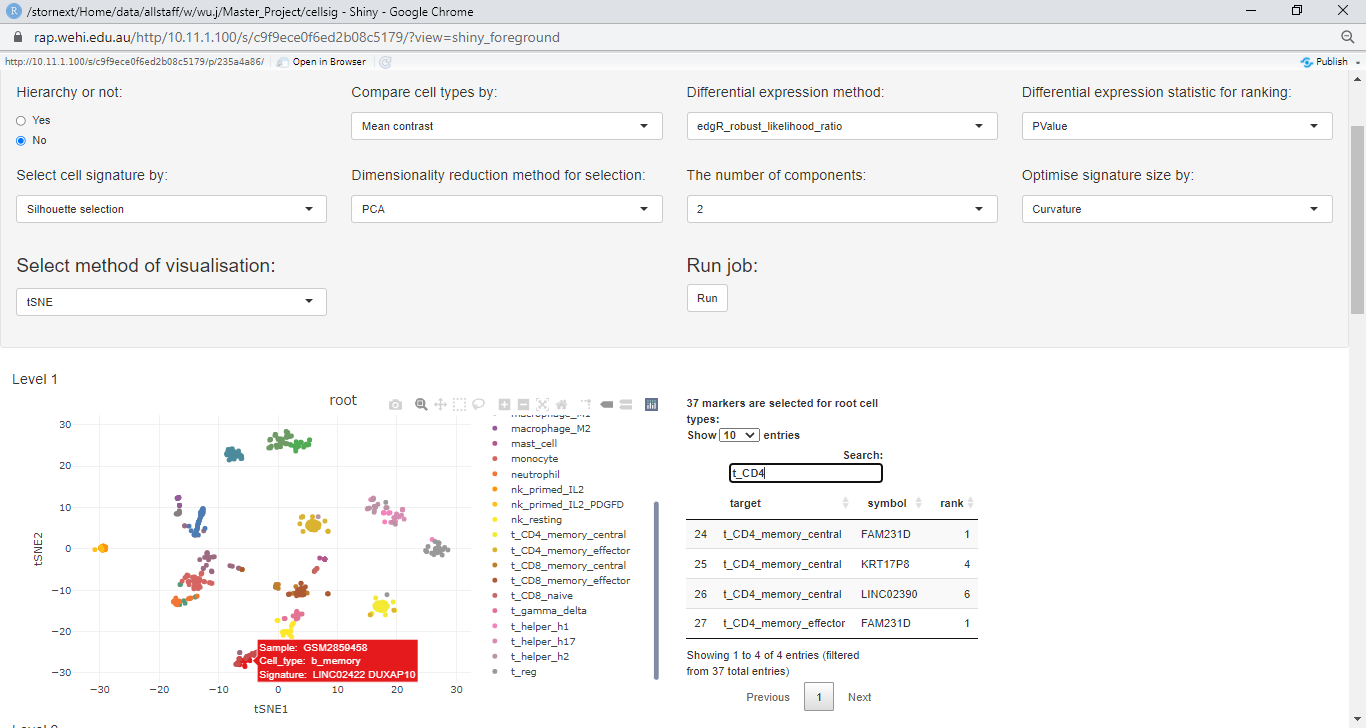Reset plot axes with the home icon
The height and width of the screenshot is (728, 1366).
562,404
